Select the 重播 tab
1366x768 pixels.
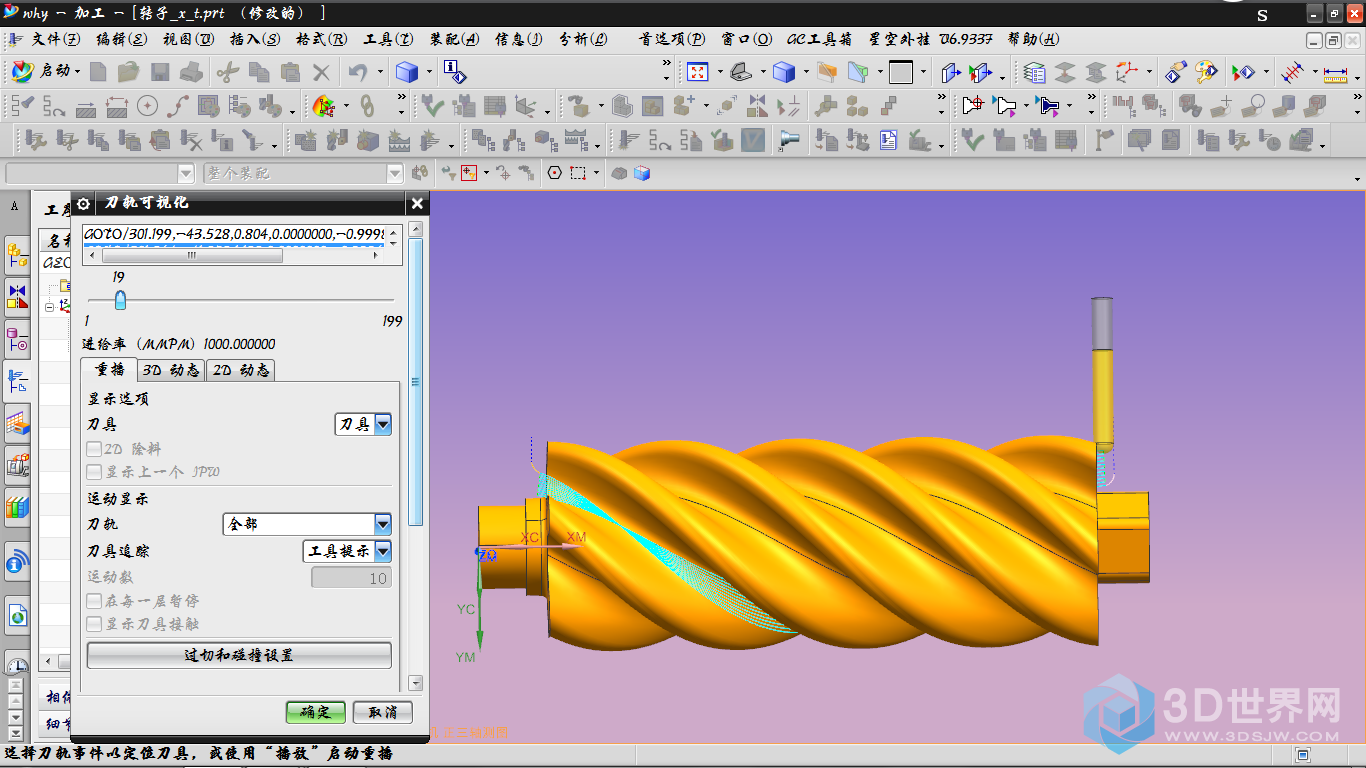[x=109, y=369]
